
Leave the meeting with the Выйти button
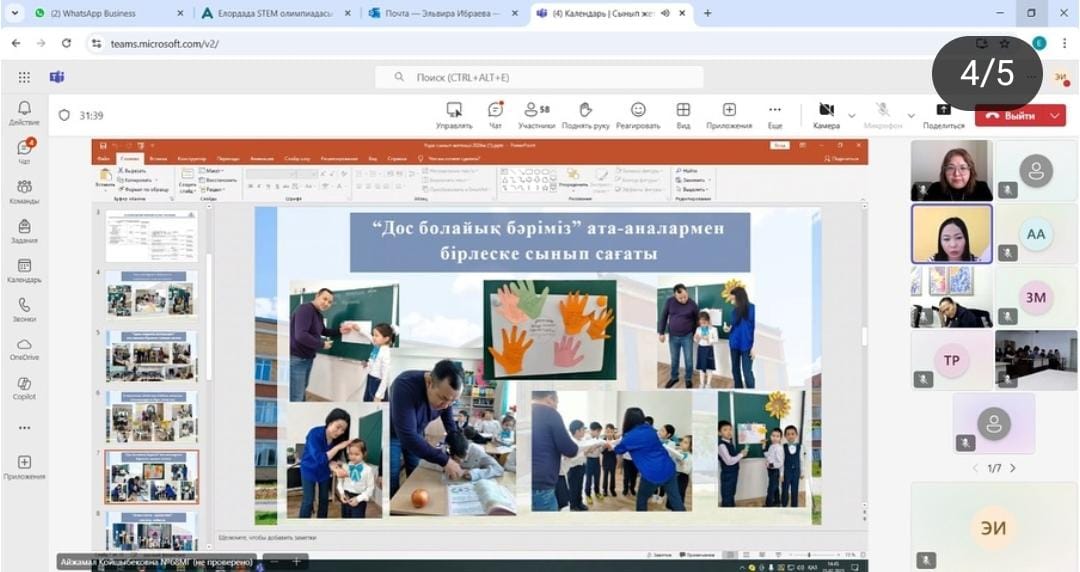[x=1010, y=116]
